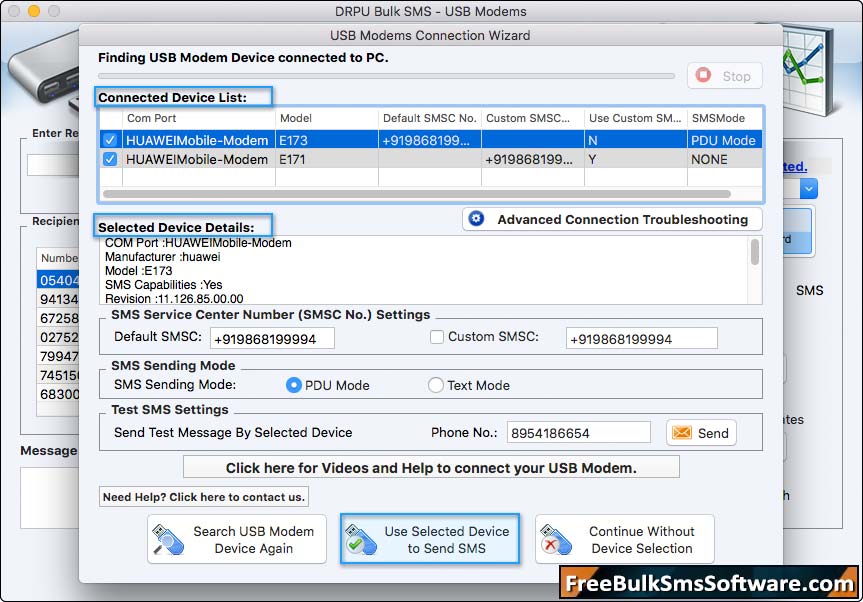This screenshot has height=602, width=863.
Task: Click the Default SMSC number field
Action: click(272, 338)
